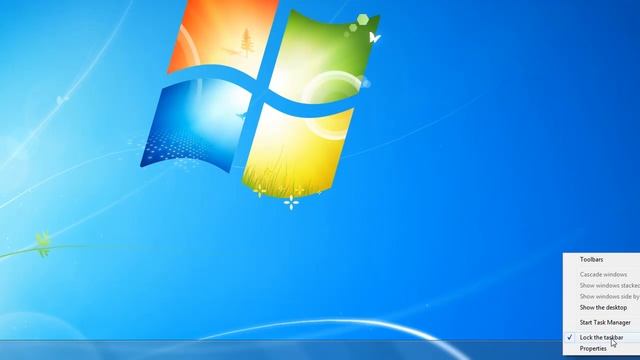The width and height of the screenshot is (640, 360).
Task: Choose Cascade windows in context menu
Action: point(602,274)
